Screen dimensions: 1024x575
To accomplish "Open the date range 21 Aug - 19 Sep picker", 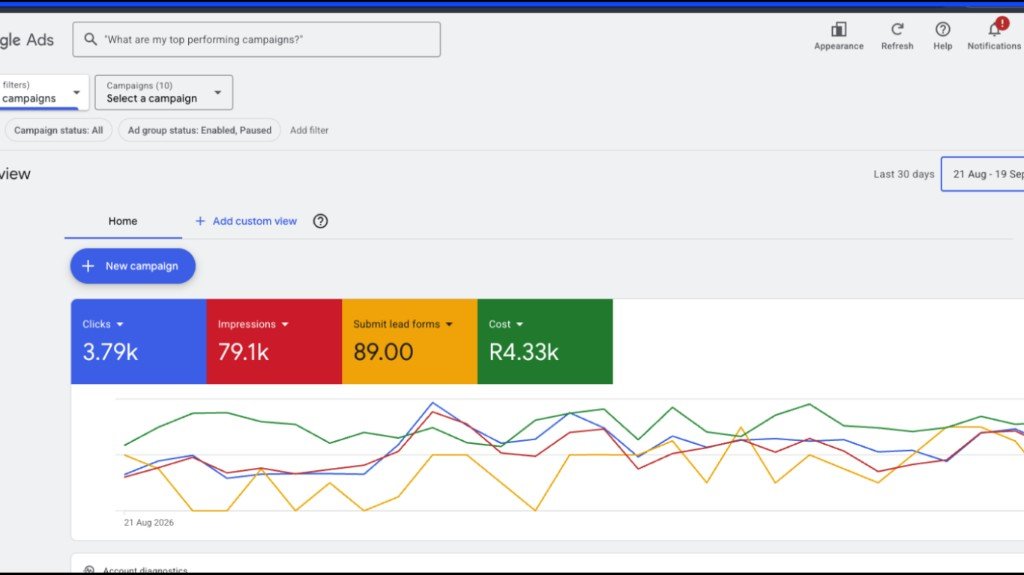I will point(983,174).
